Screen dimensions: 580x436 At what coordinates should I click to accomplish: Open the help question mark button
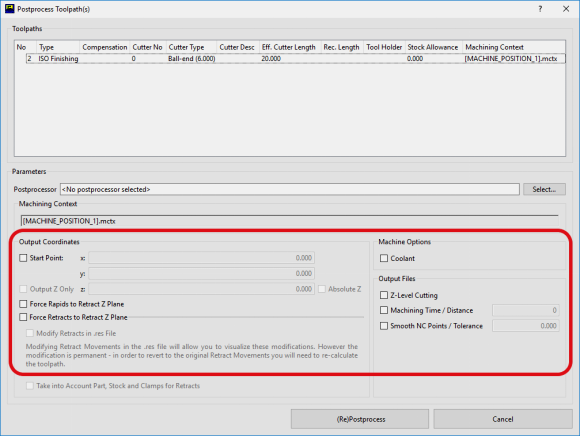tap(540, 9)
